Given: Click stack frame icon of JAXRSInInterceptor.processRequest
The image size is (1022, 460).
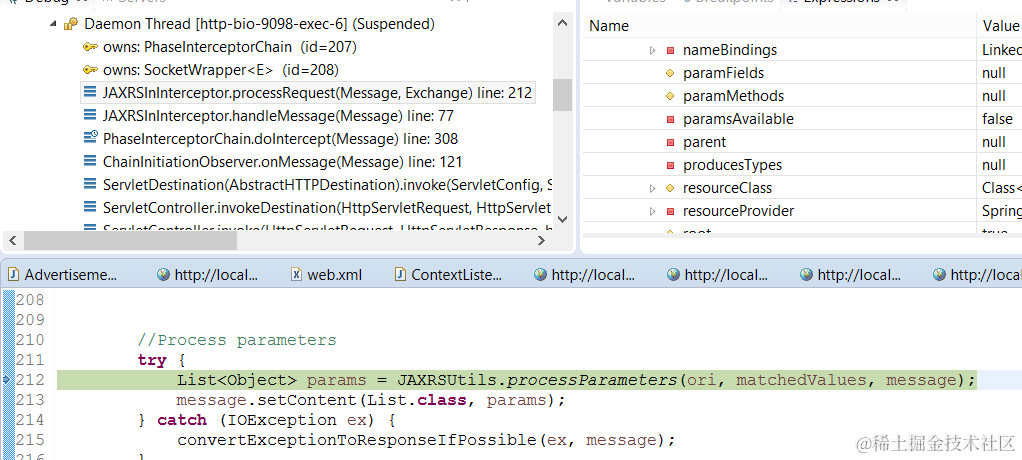Looking at the screenshot, I should pos(91,93).
